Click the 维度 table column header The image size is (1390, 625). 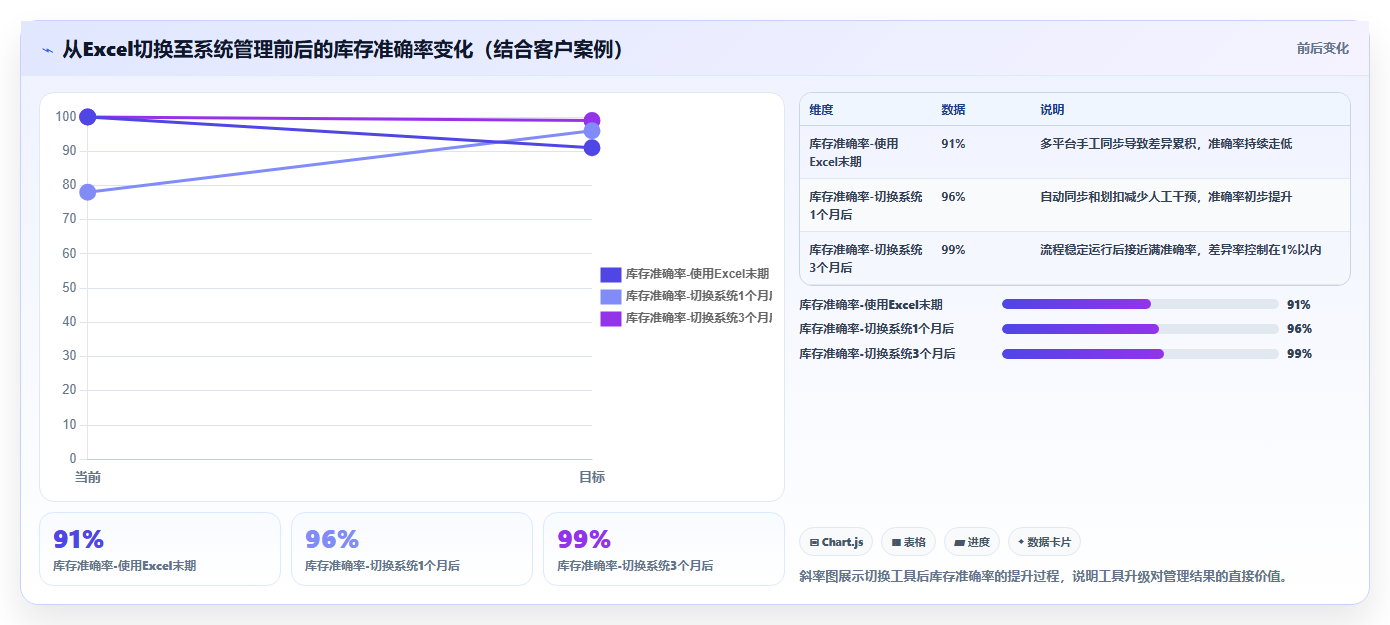tap(821, 110)
